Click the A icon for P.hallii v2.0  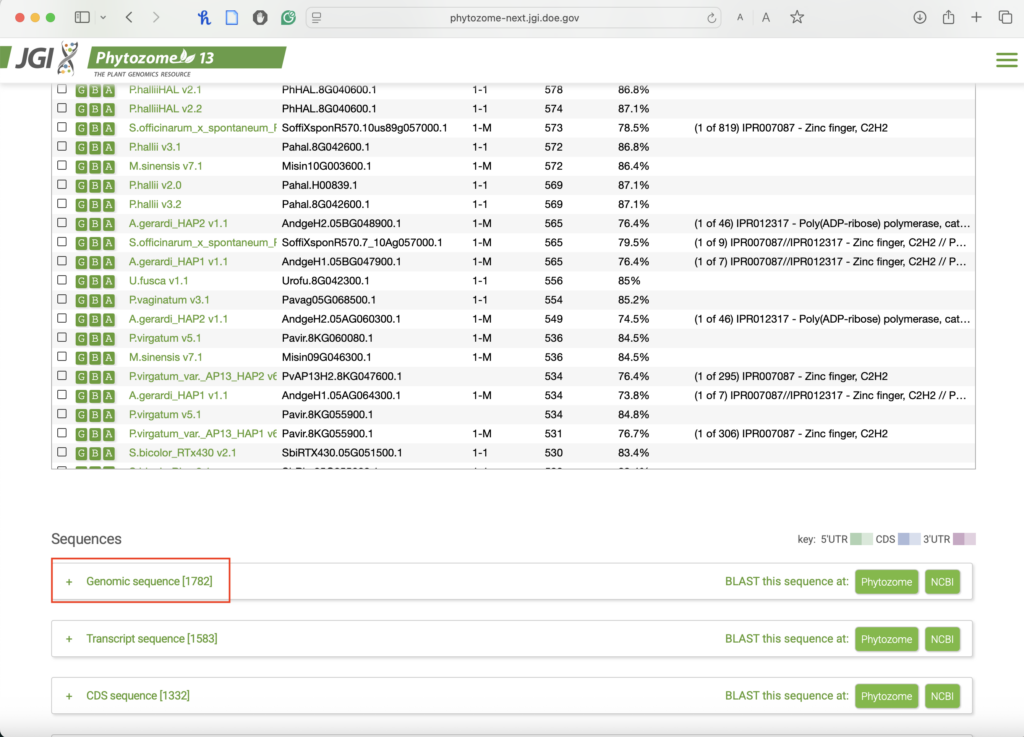click(x=108, y=185)
